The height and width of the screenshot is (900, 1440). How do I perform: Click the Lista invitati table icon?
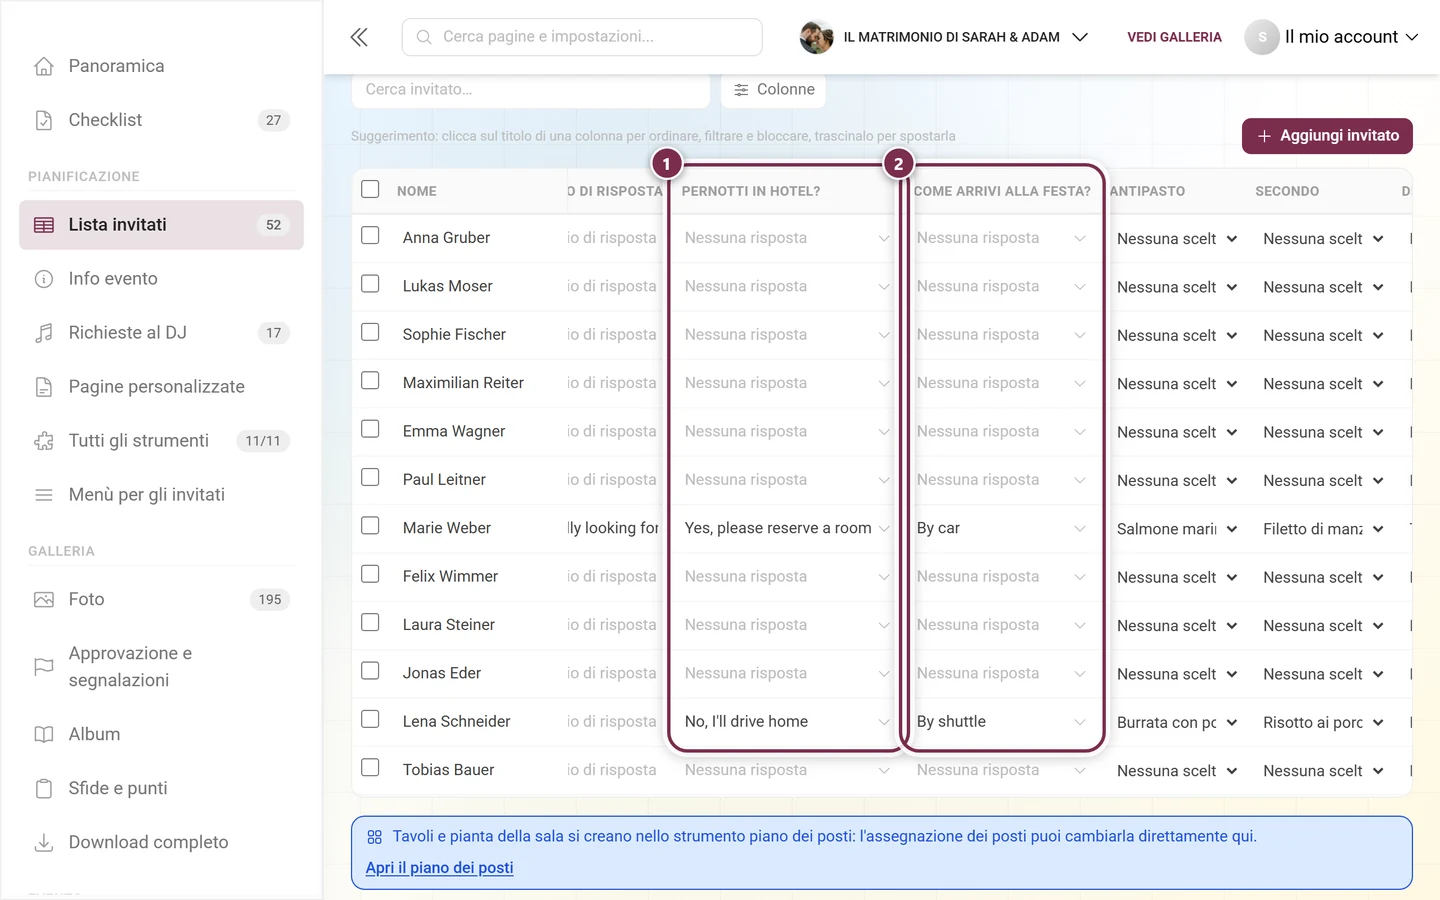44,225
